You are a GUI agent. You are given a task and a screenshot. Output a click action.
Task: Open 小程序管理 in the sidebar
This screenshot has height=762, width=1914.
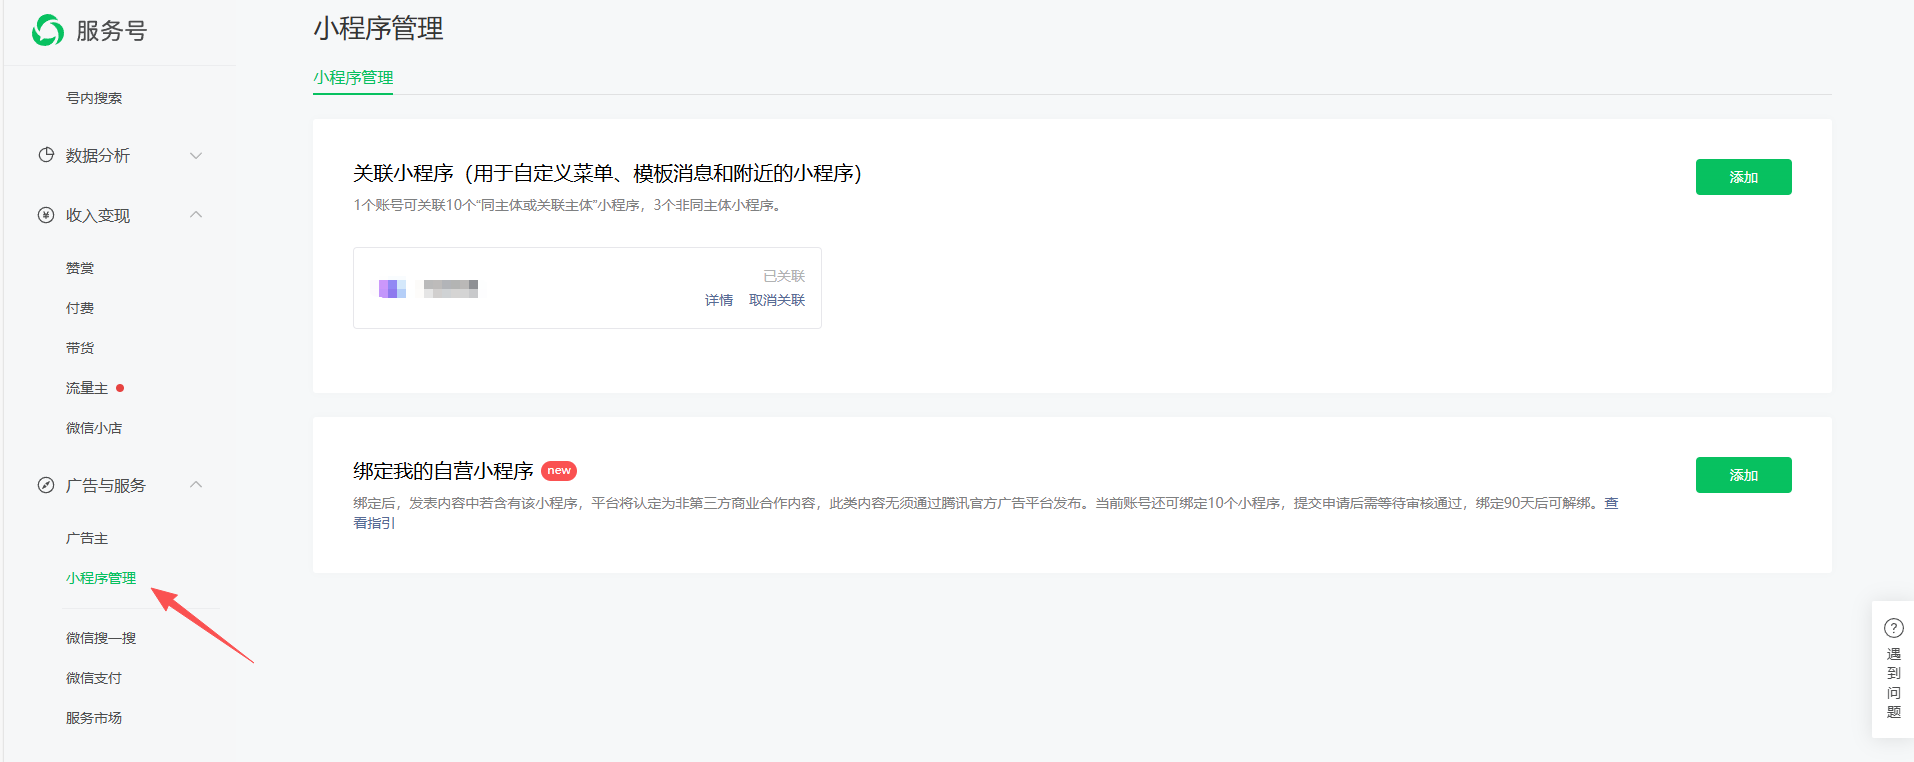point(101,578)
